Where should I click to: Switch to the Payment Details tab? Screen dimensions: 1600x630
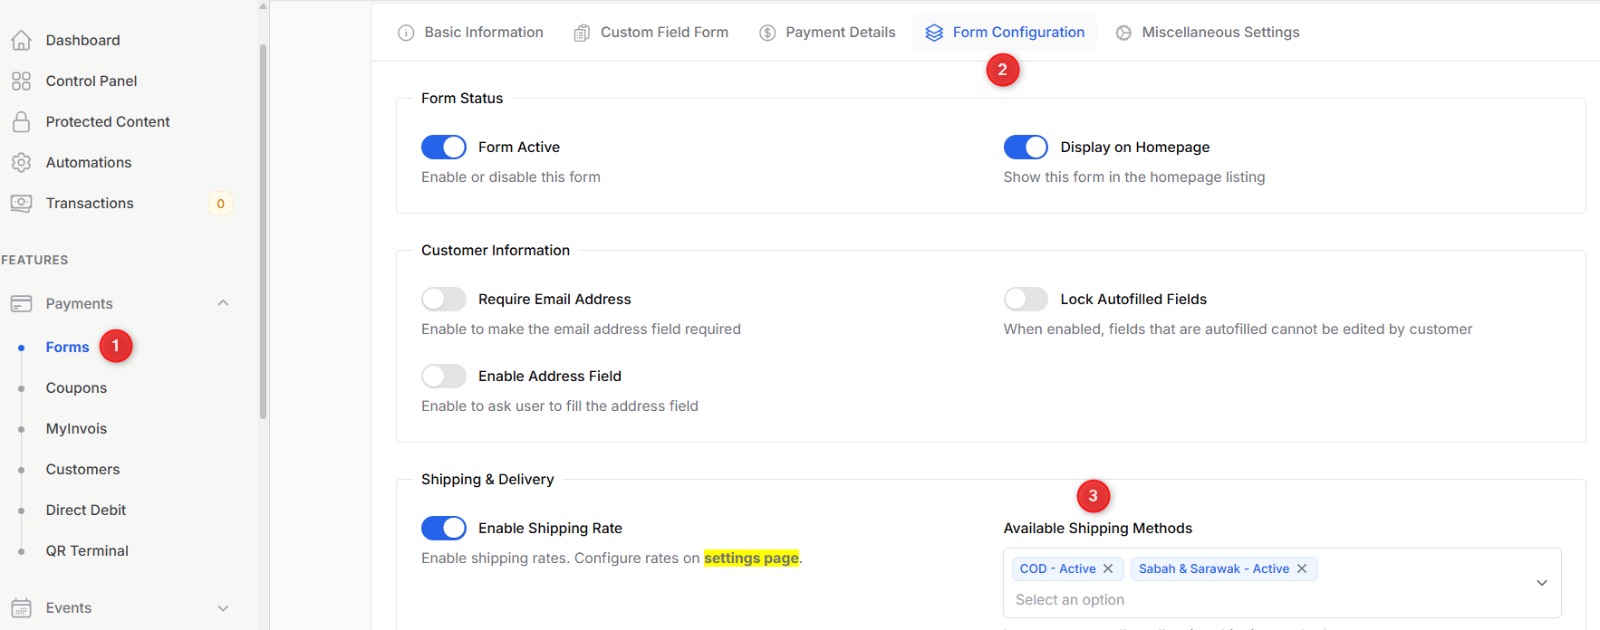pos(828,33)
